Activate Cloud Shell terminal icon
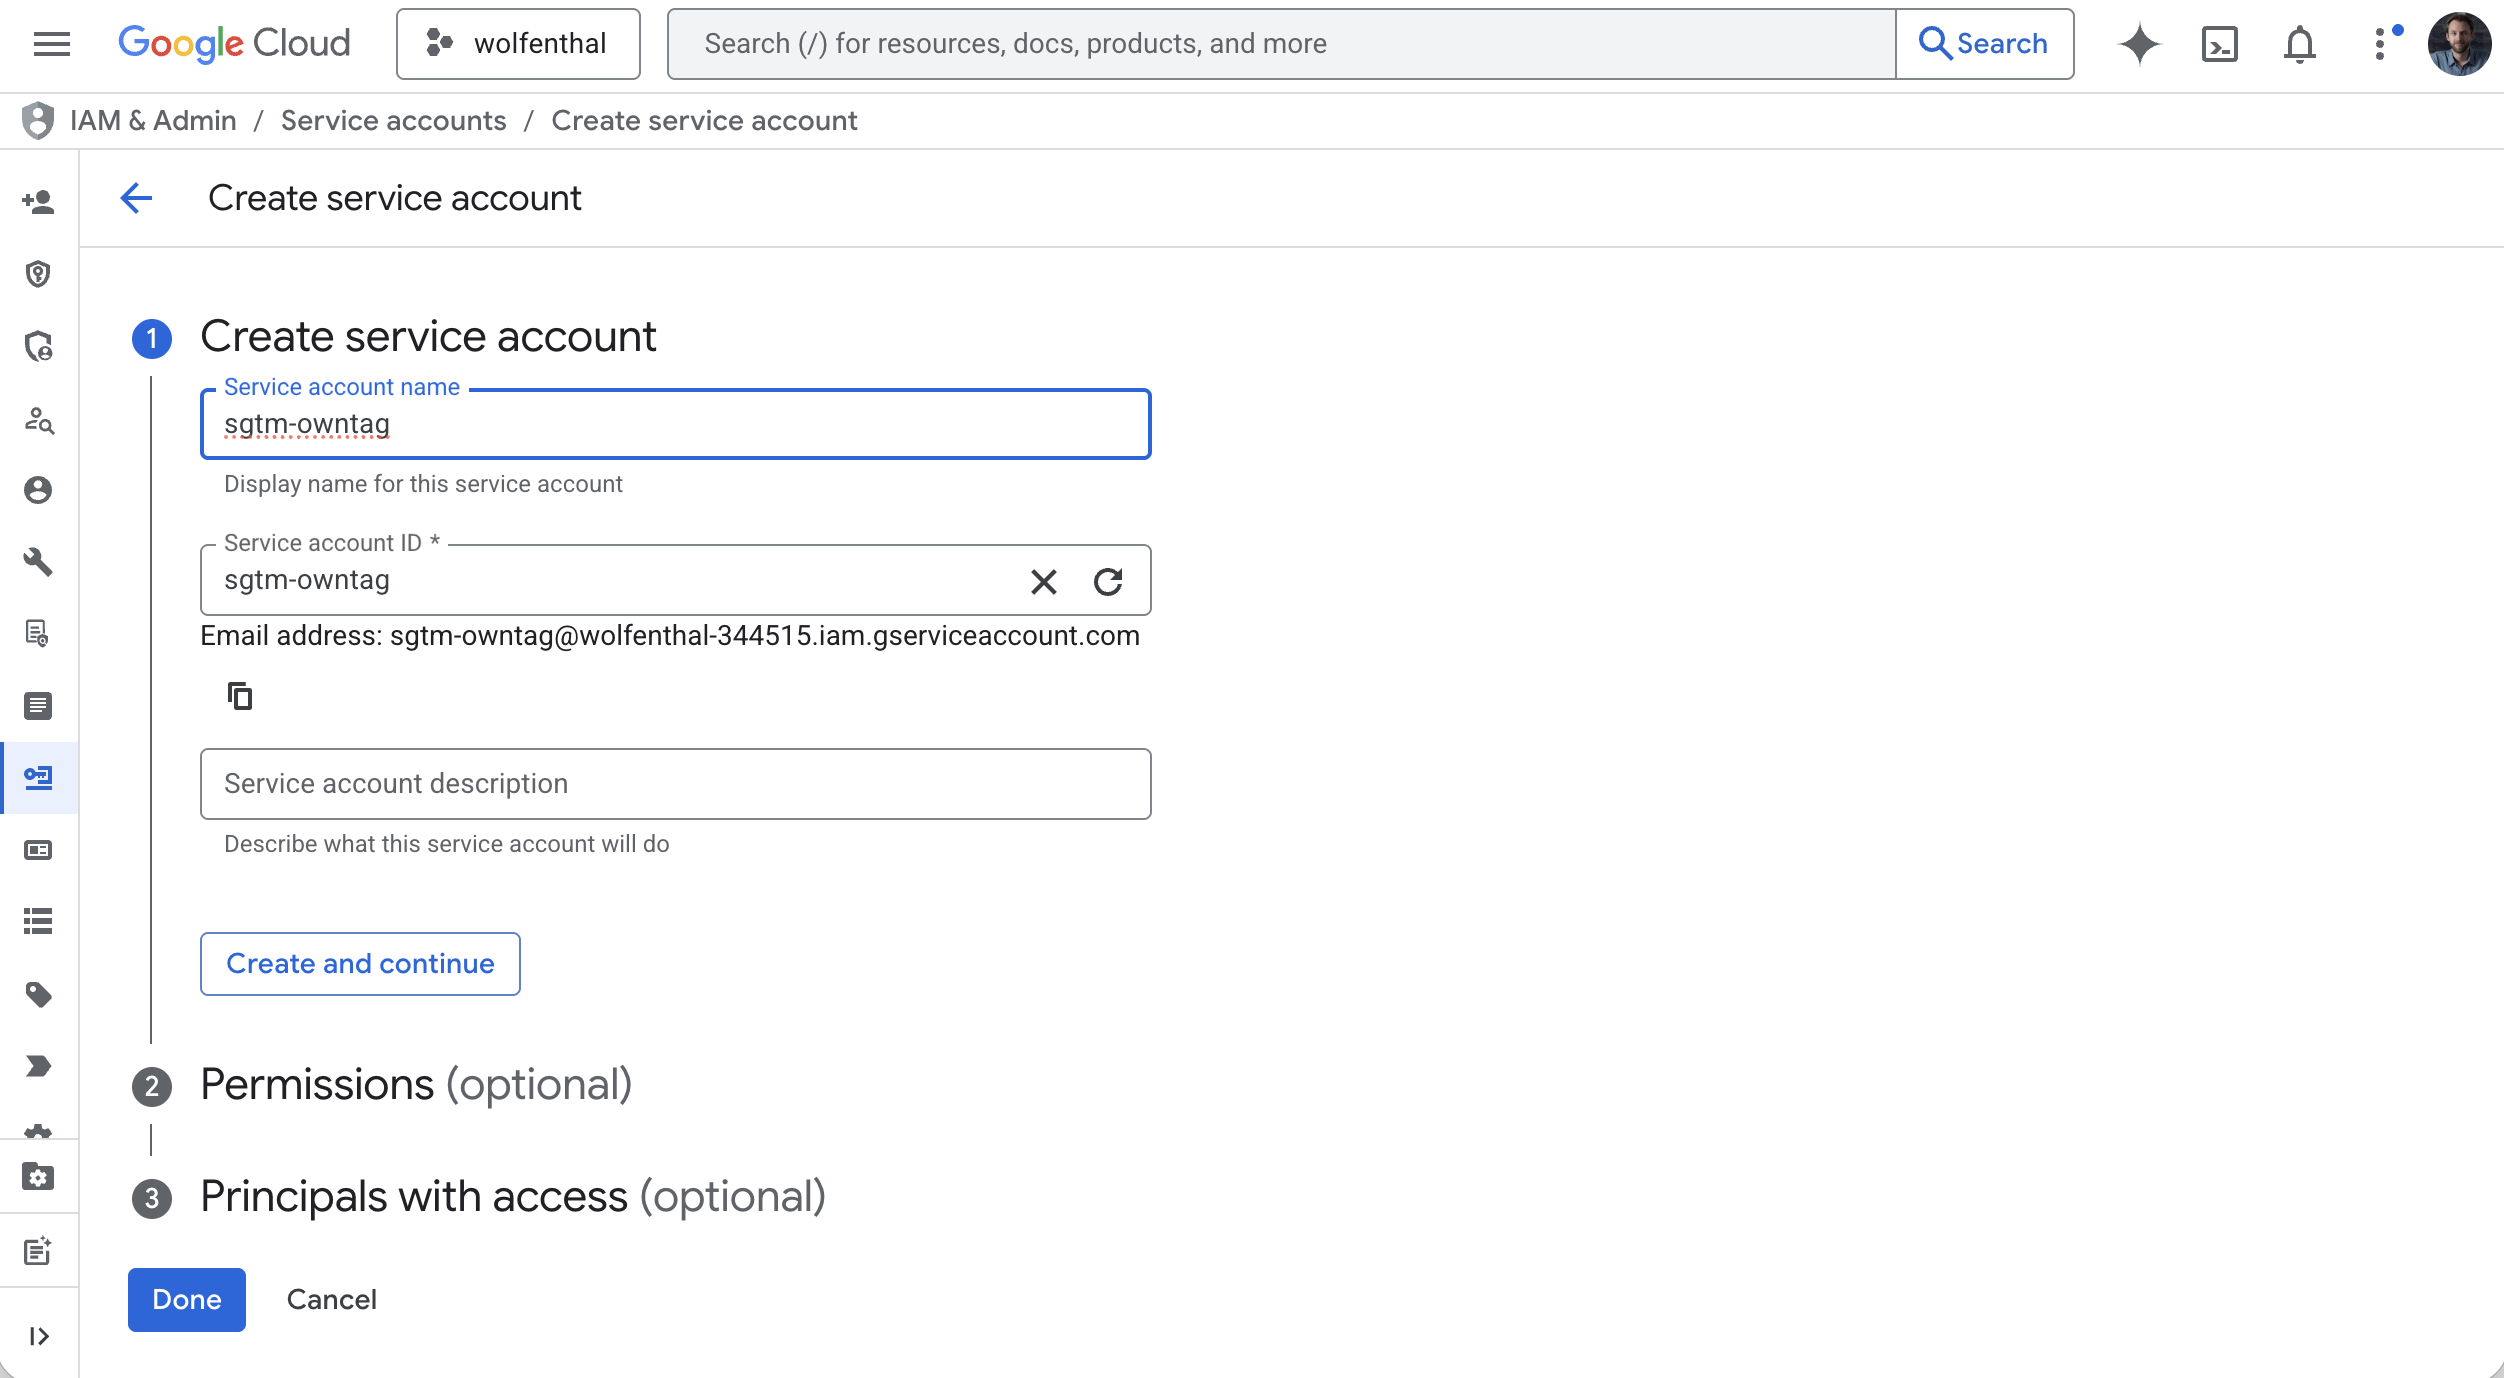This screenshot has height=1378, width=2504. click(2219, 44)
